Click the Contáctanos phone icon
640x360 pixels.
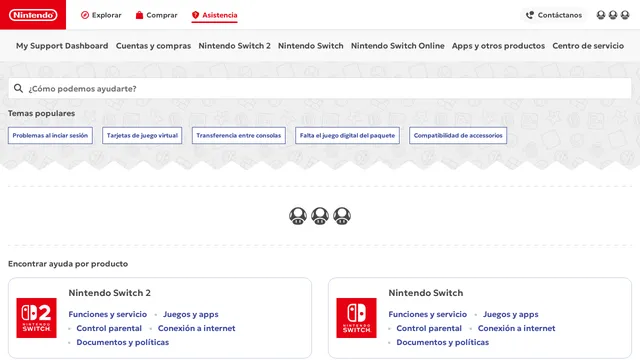530,15
